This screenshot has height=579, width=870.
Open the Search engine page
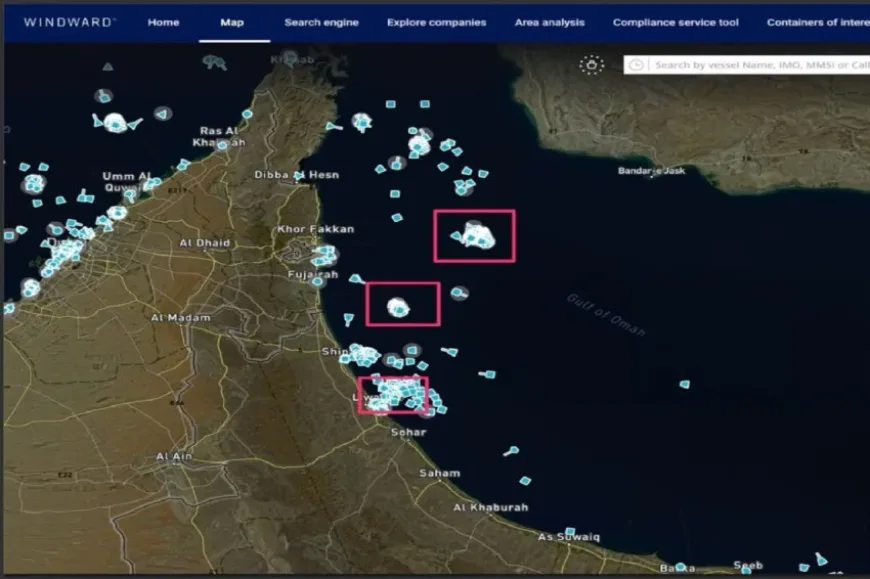(x=321, y=22)
